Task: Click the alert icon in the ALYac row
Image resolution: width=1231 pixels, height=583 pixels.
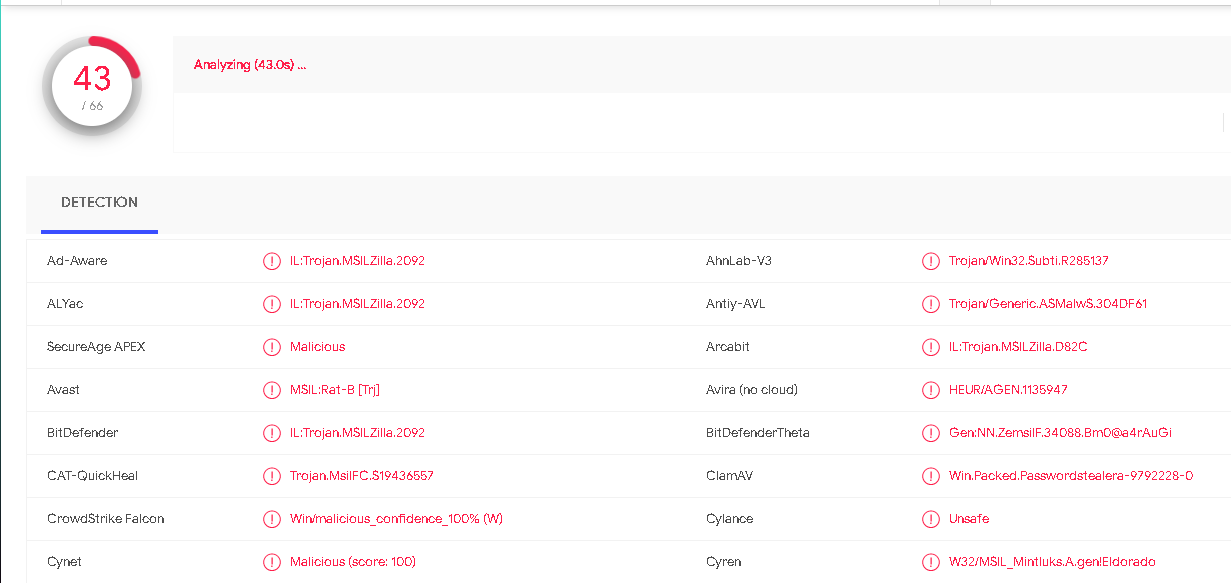Action: (x=271, y=304)
